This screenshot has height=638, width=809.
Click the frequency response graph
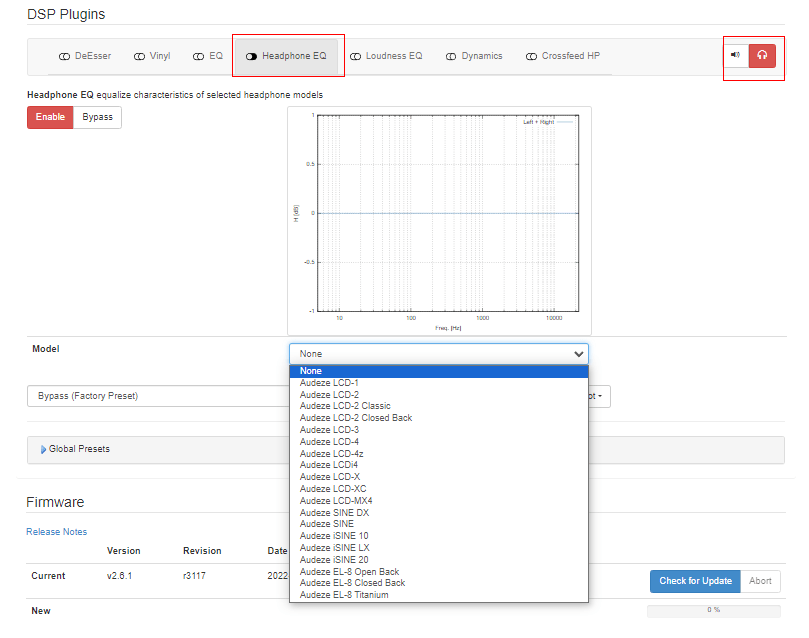coord(439,221)
